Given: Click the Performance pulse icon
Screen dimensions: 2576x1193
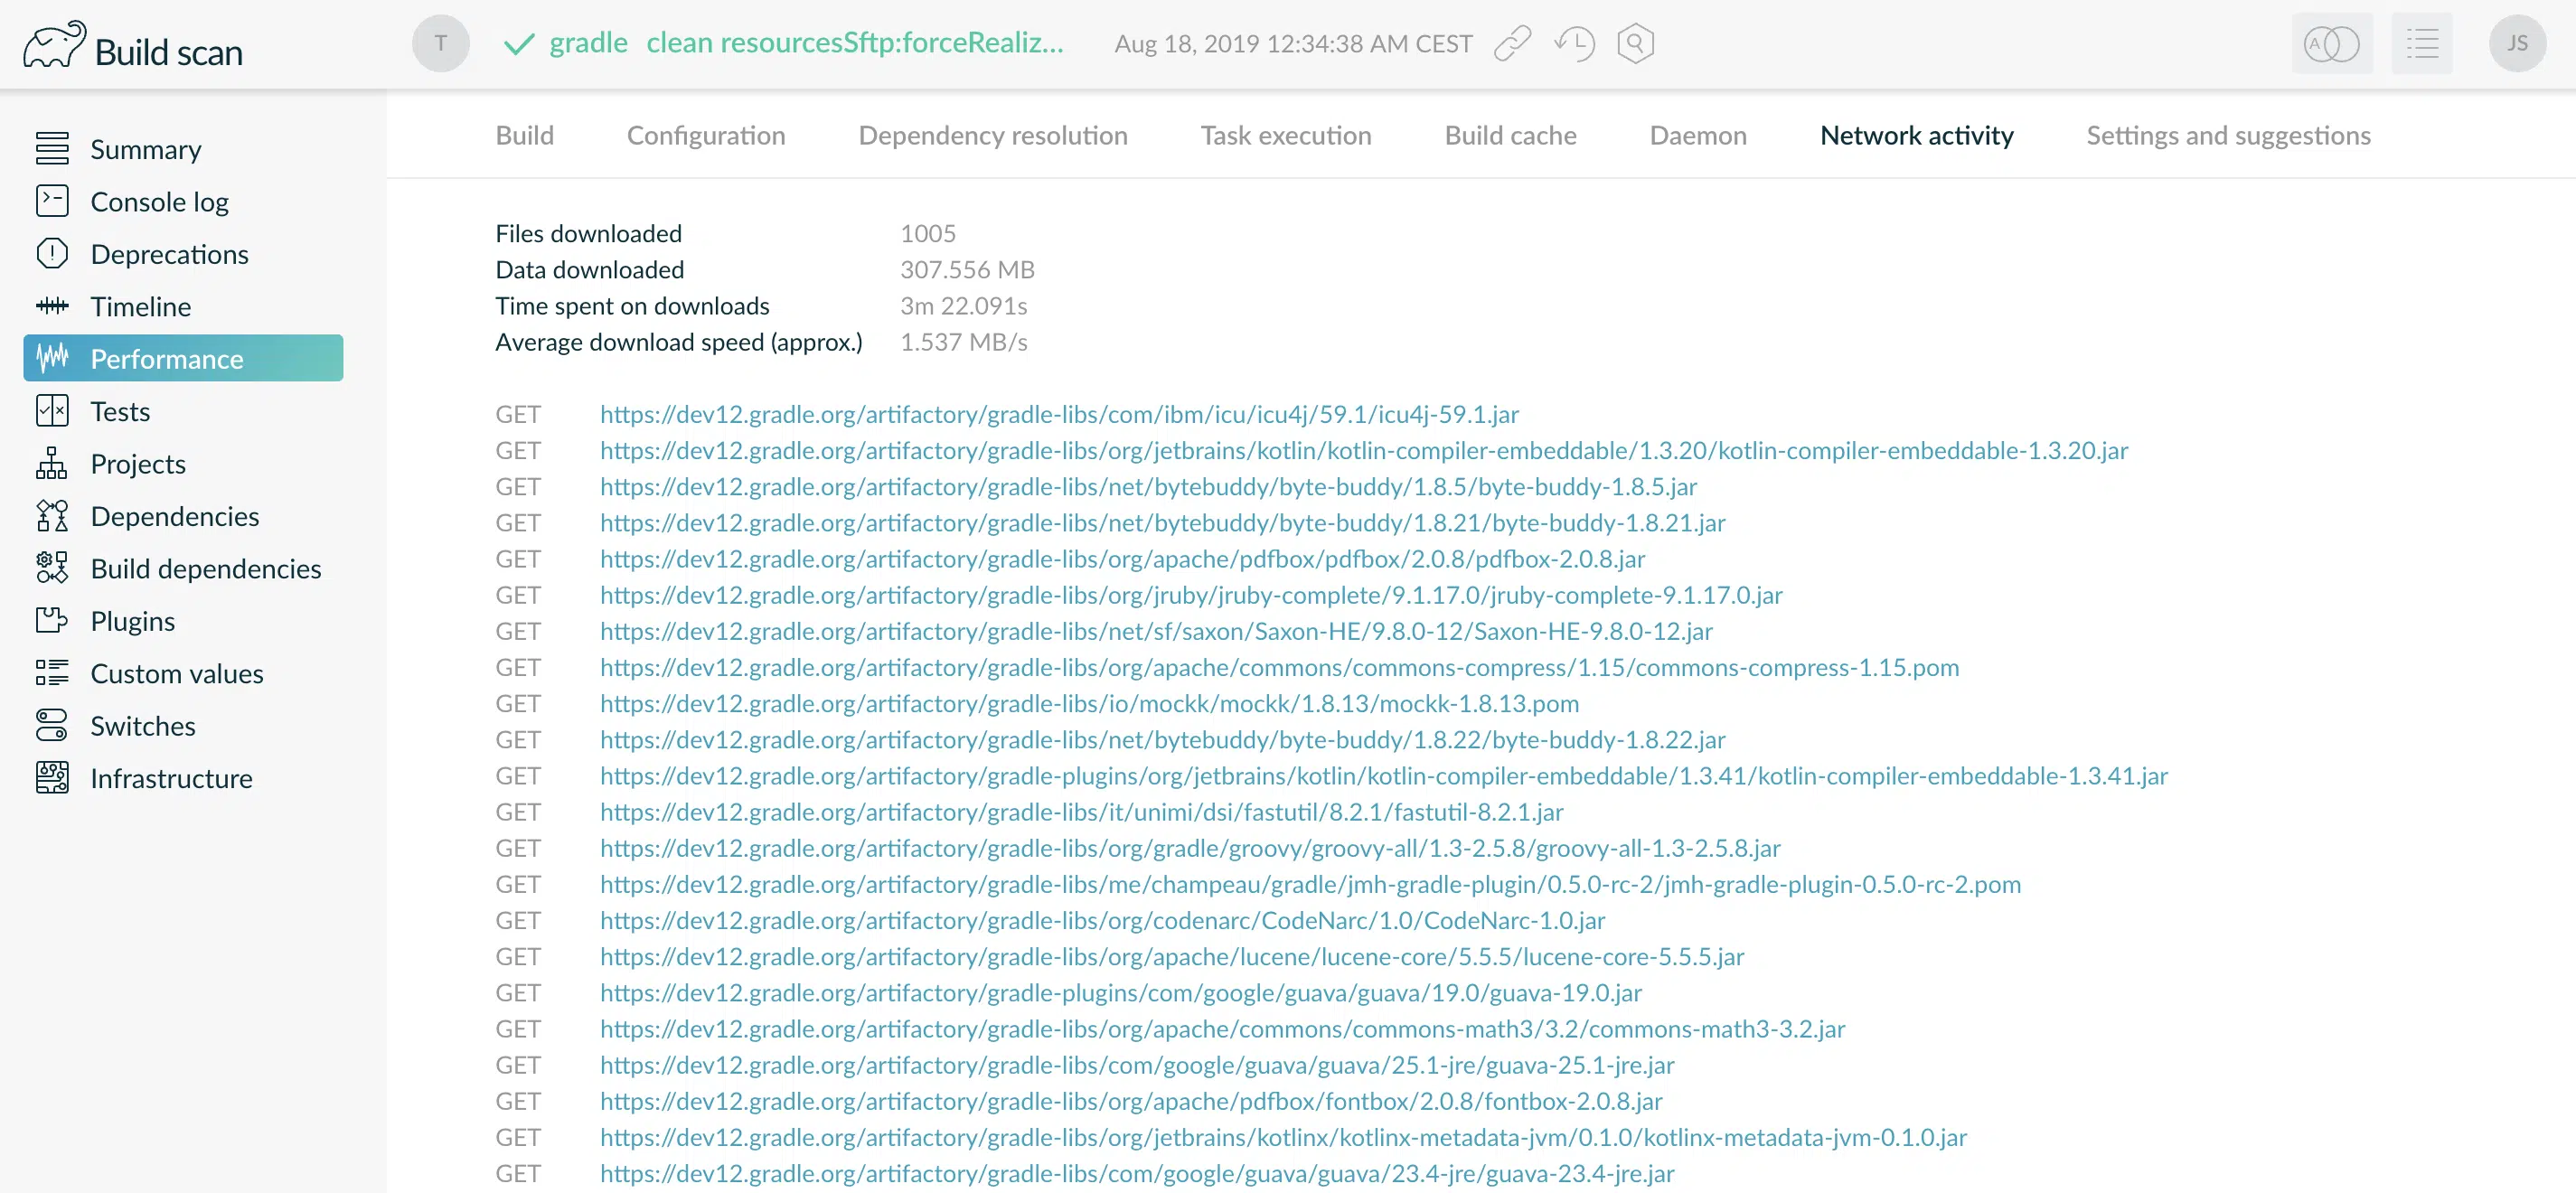Looking at the screenshot, I should pos(52,358).
